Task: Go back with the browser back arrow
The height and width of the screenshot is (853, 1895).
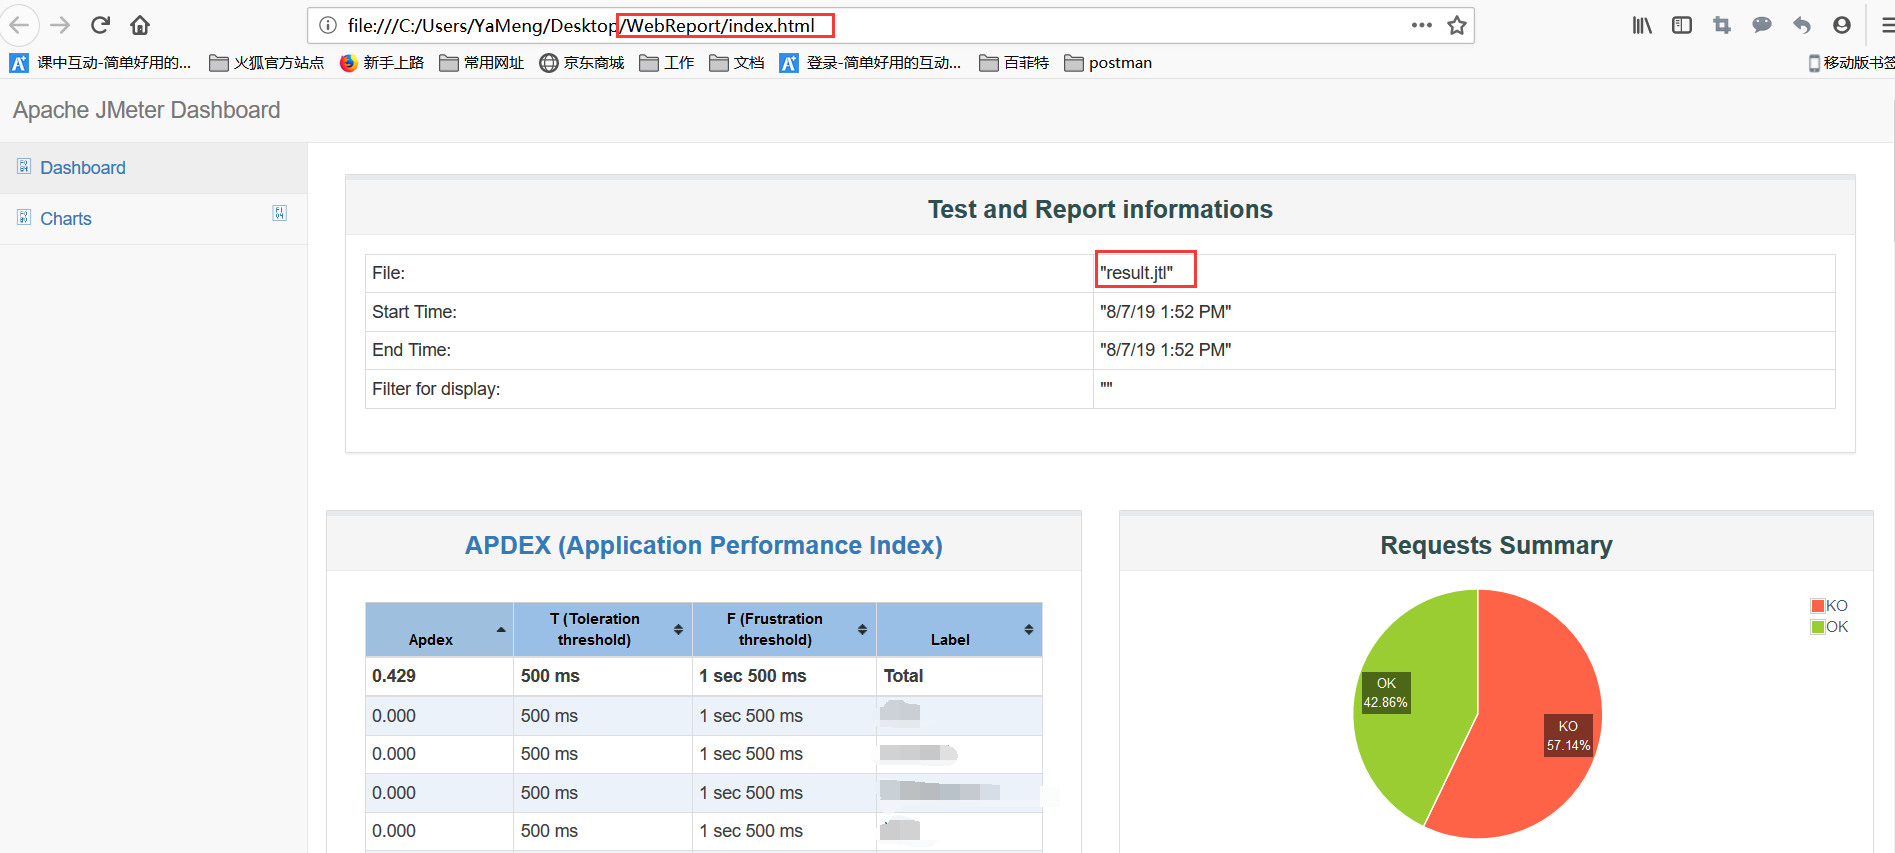Action: coord(19,25)
